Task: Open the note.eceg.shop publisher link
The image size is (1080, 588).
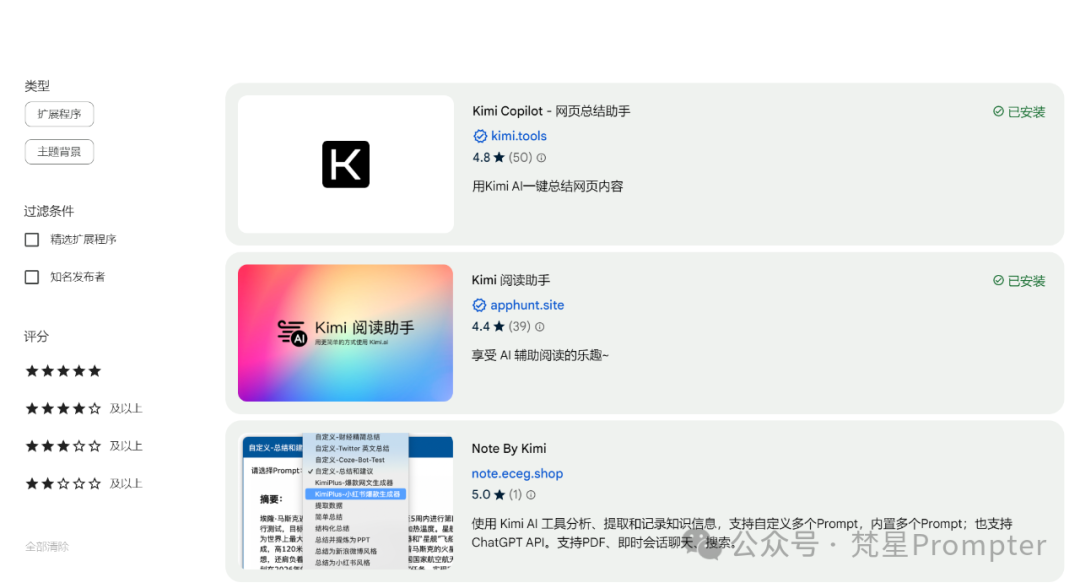Action: [x=517, y=474]
